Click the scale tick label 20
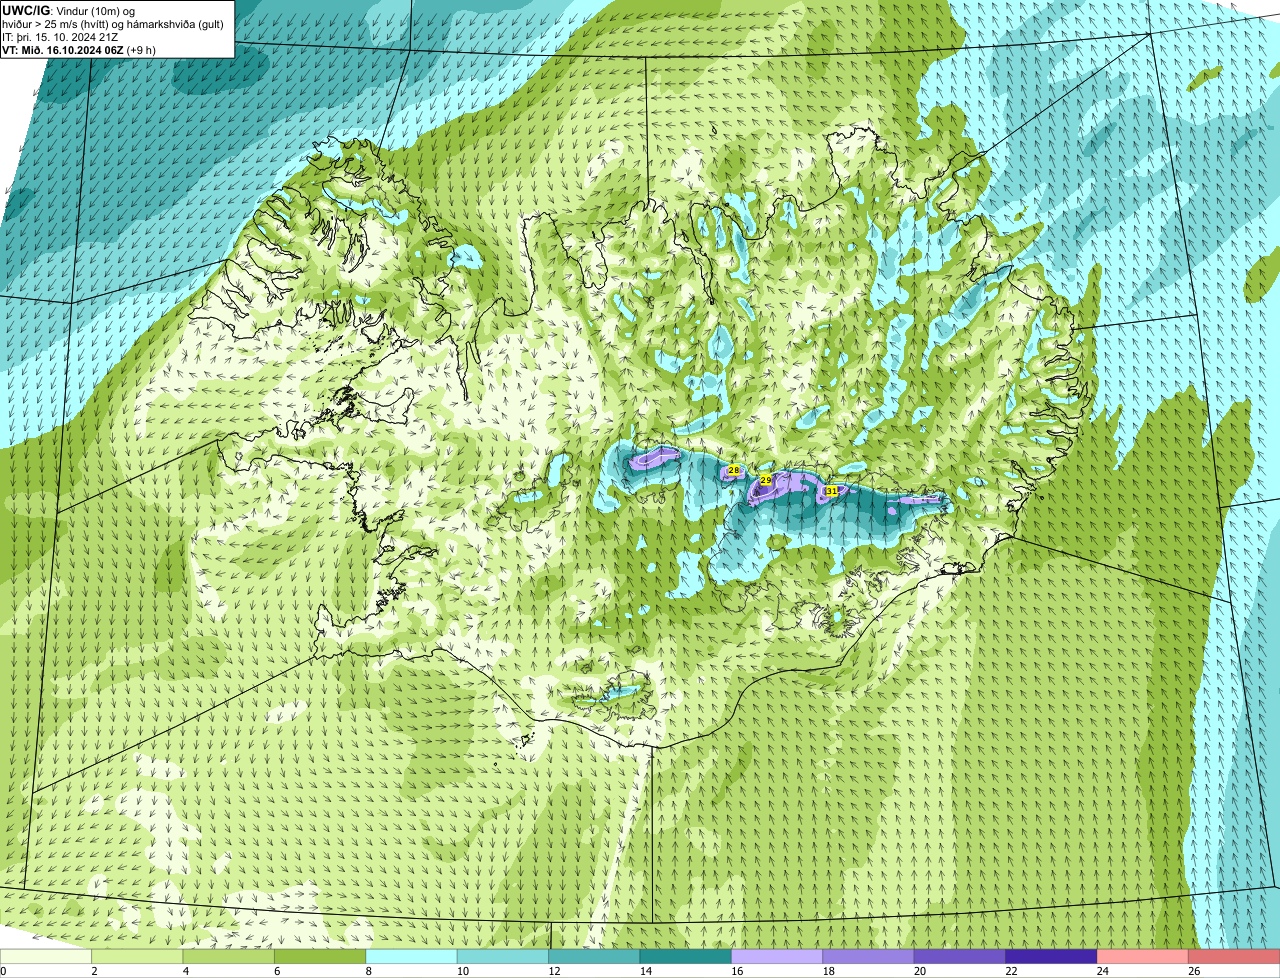 click(x=919, y=971)
